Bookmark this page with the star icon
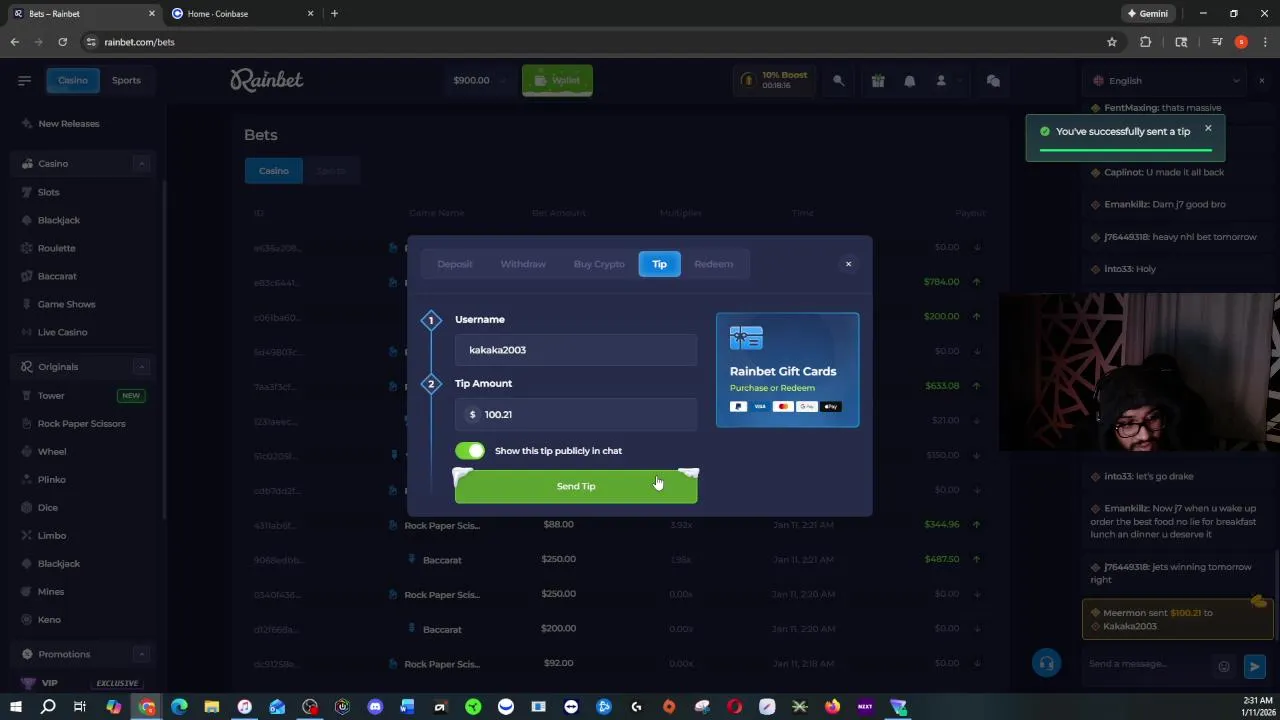 click(1111, 42)
